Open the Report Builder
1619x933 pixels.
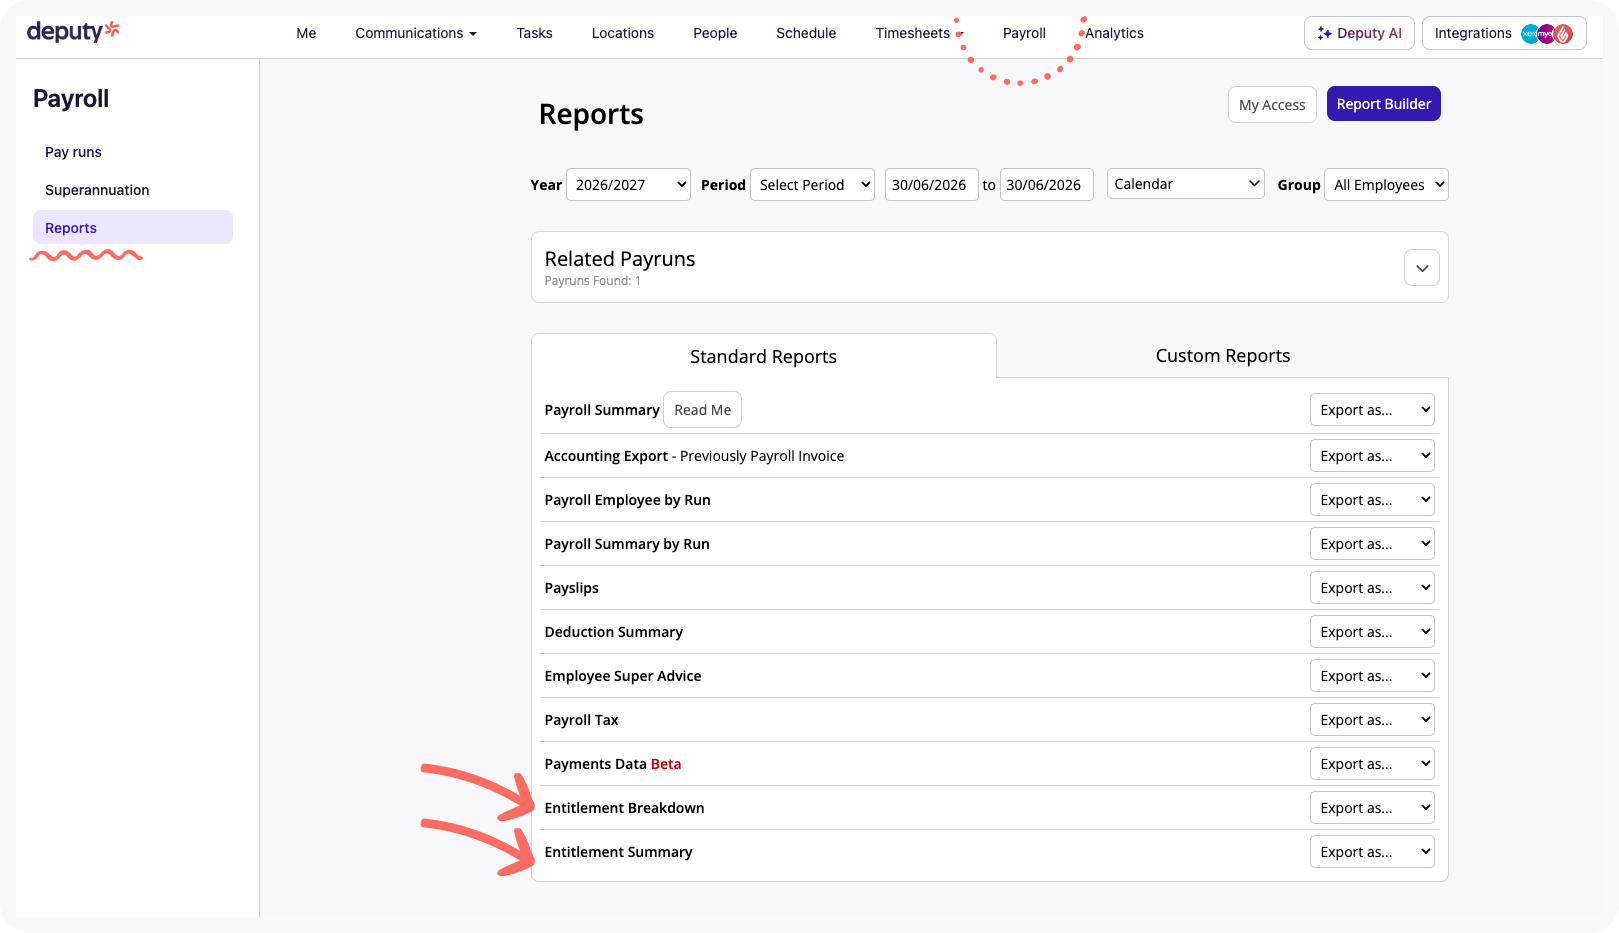click(x=1384, y=104)
